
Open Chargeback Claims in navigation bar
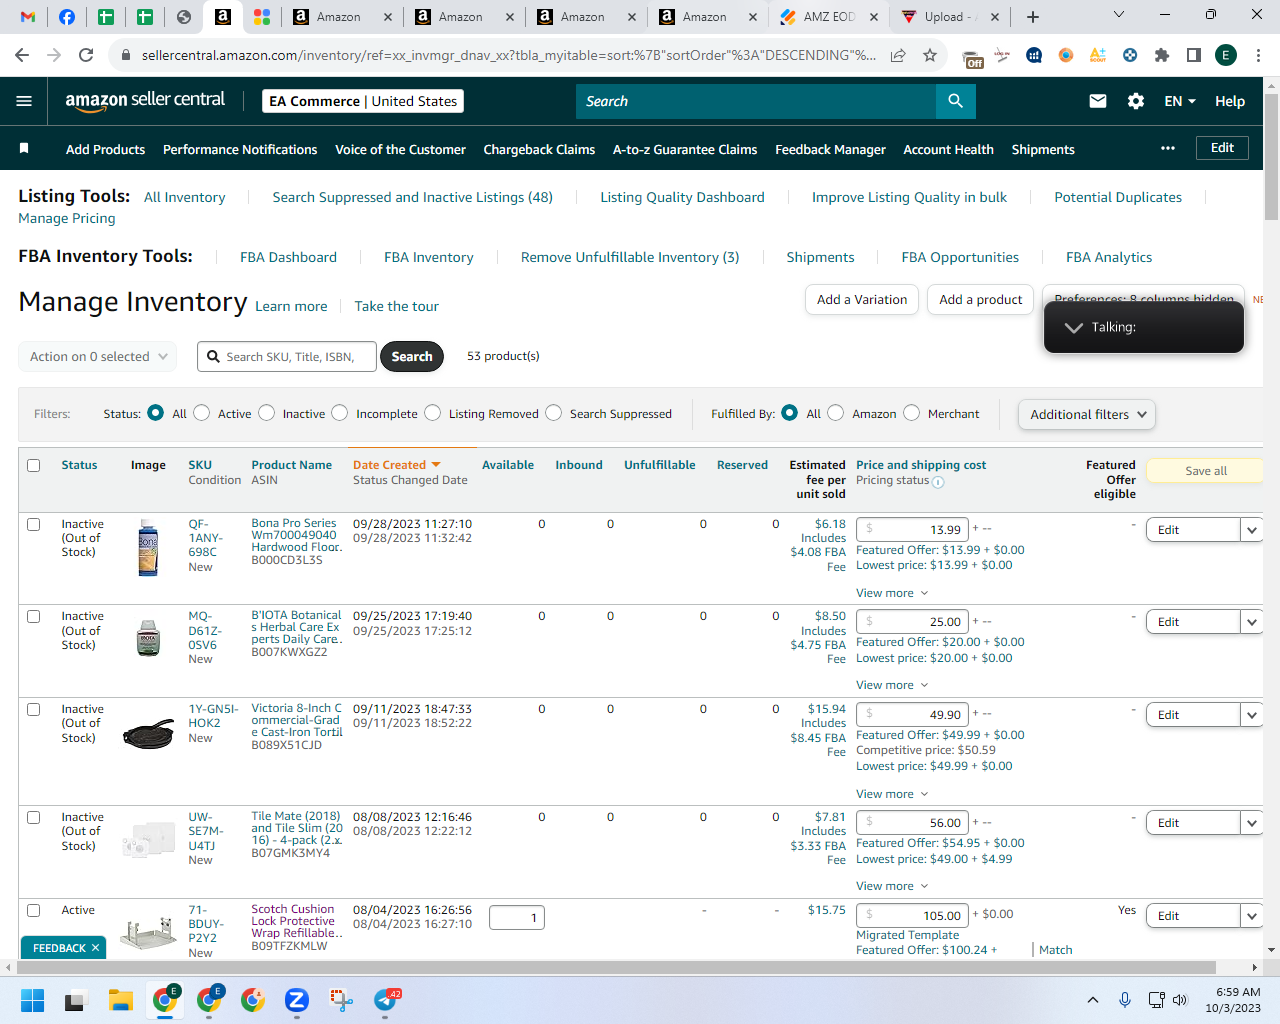click(539, 149)
